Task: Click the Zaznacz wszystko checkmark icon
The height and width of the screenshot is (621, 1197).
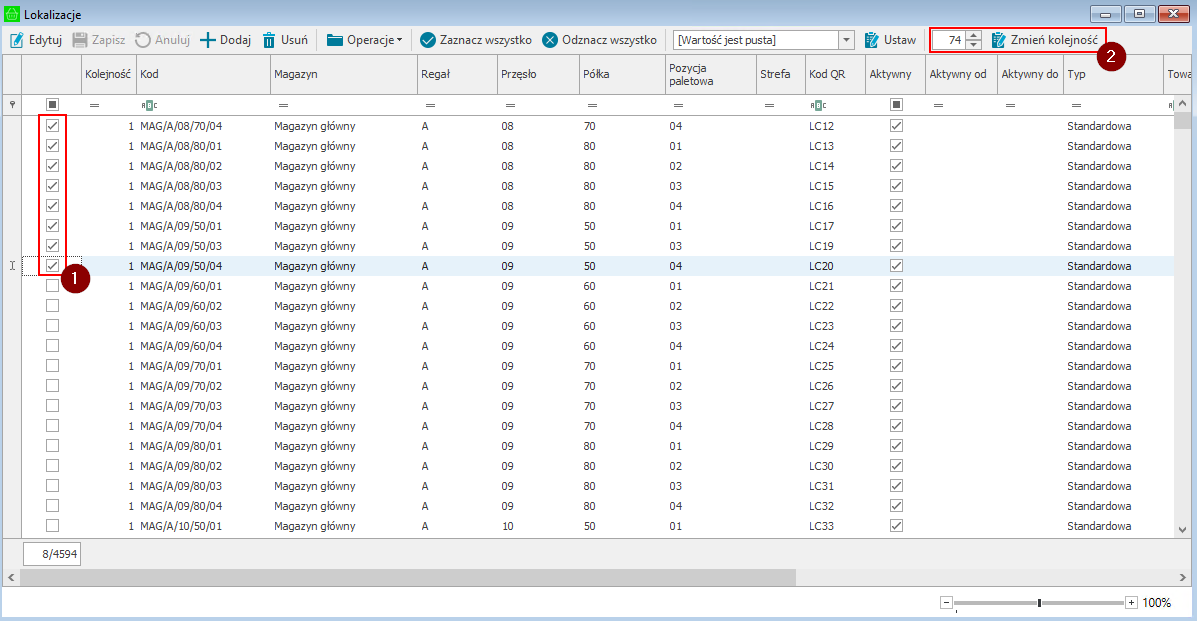Action: (428, 40)
